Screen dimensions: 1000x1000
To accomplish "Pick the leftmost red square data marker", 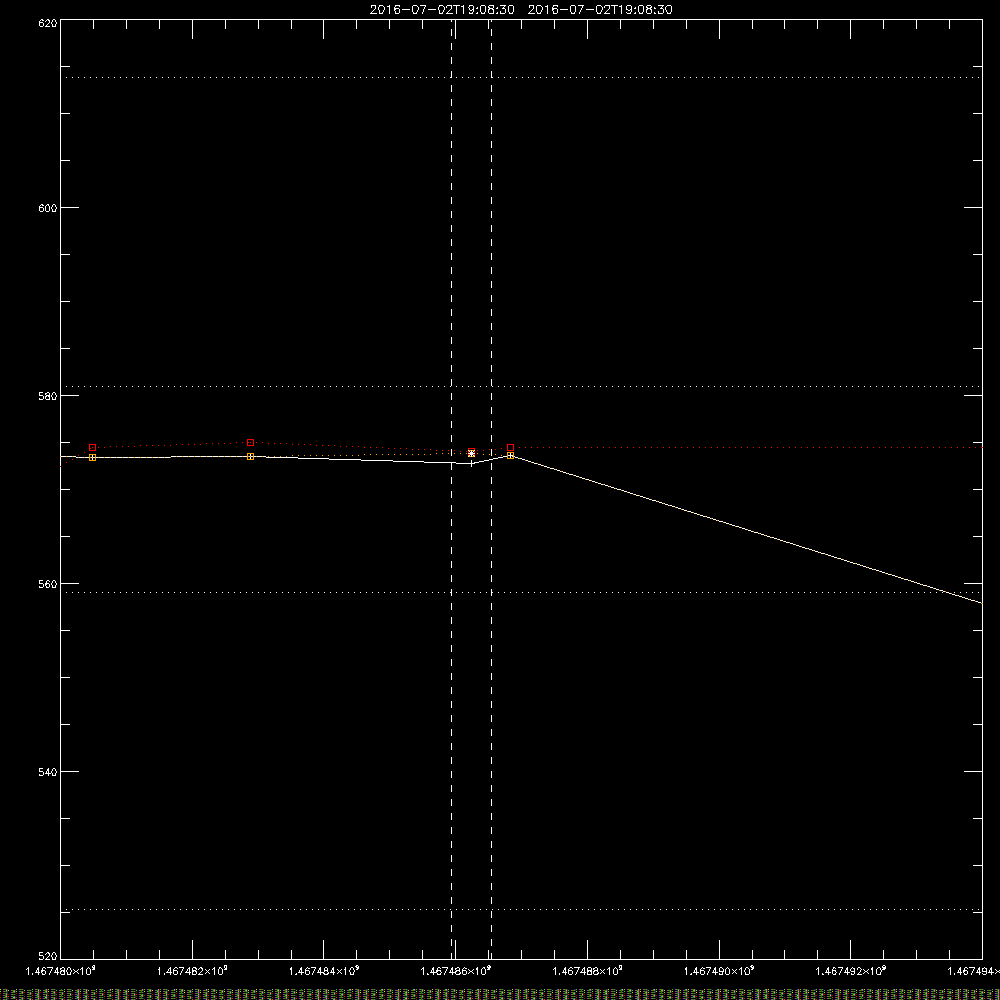I will pos(92,448).
